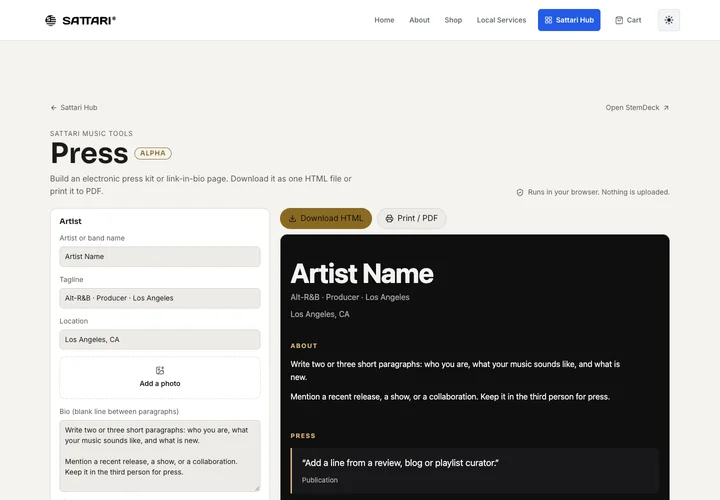Click the external arrow icon after Open StemDeck

(x=666, y=107)
